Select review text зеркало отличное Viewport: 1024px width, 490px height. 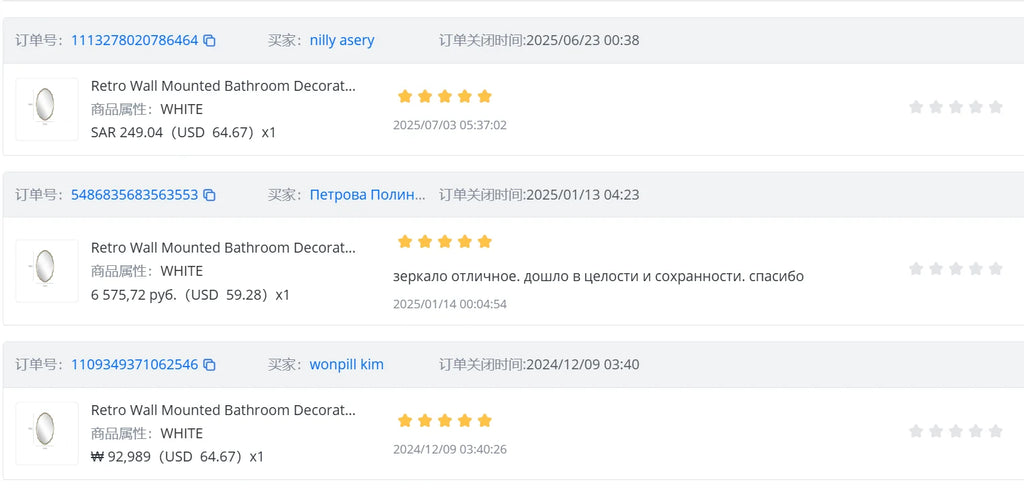click(x=598, y=276)
